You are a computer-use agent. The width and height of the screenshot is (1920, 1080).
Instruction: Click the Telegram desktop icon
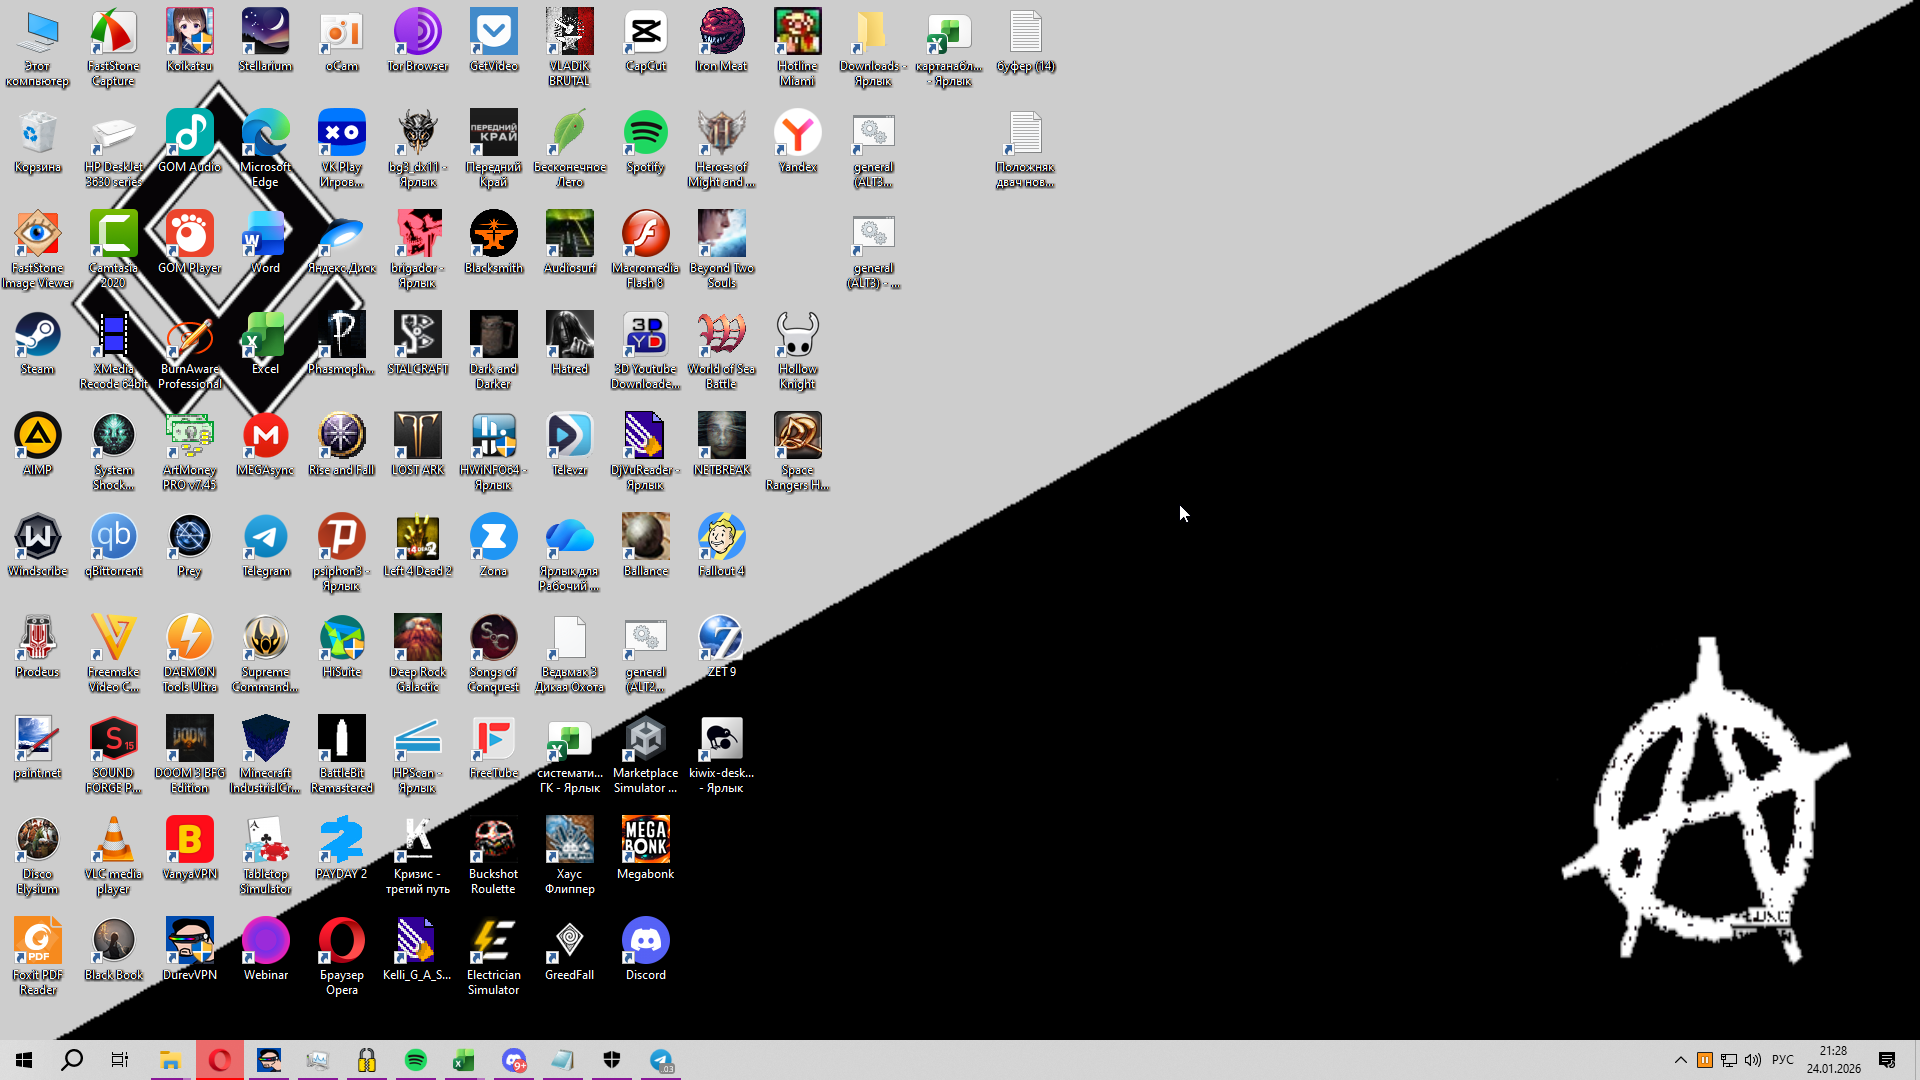[266, 538]
